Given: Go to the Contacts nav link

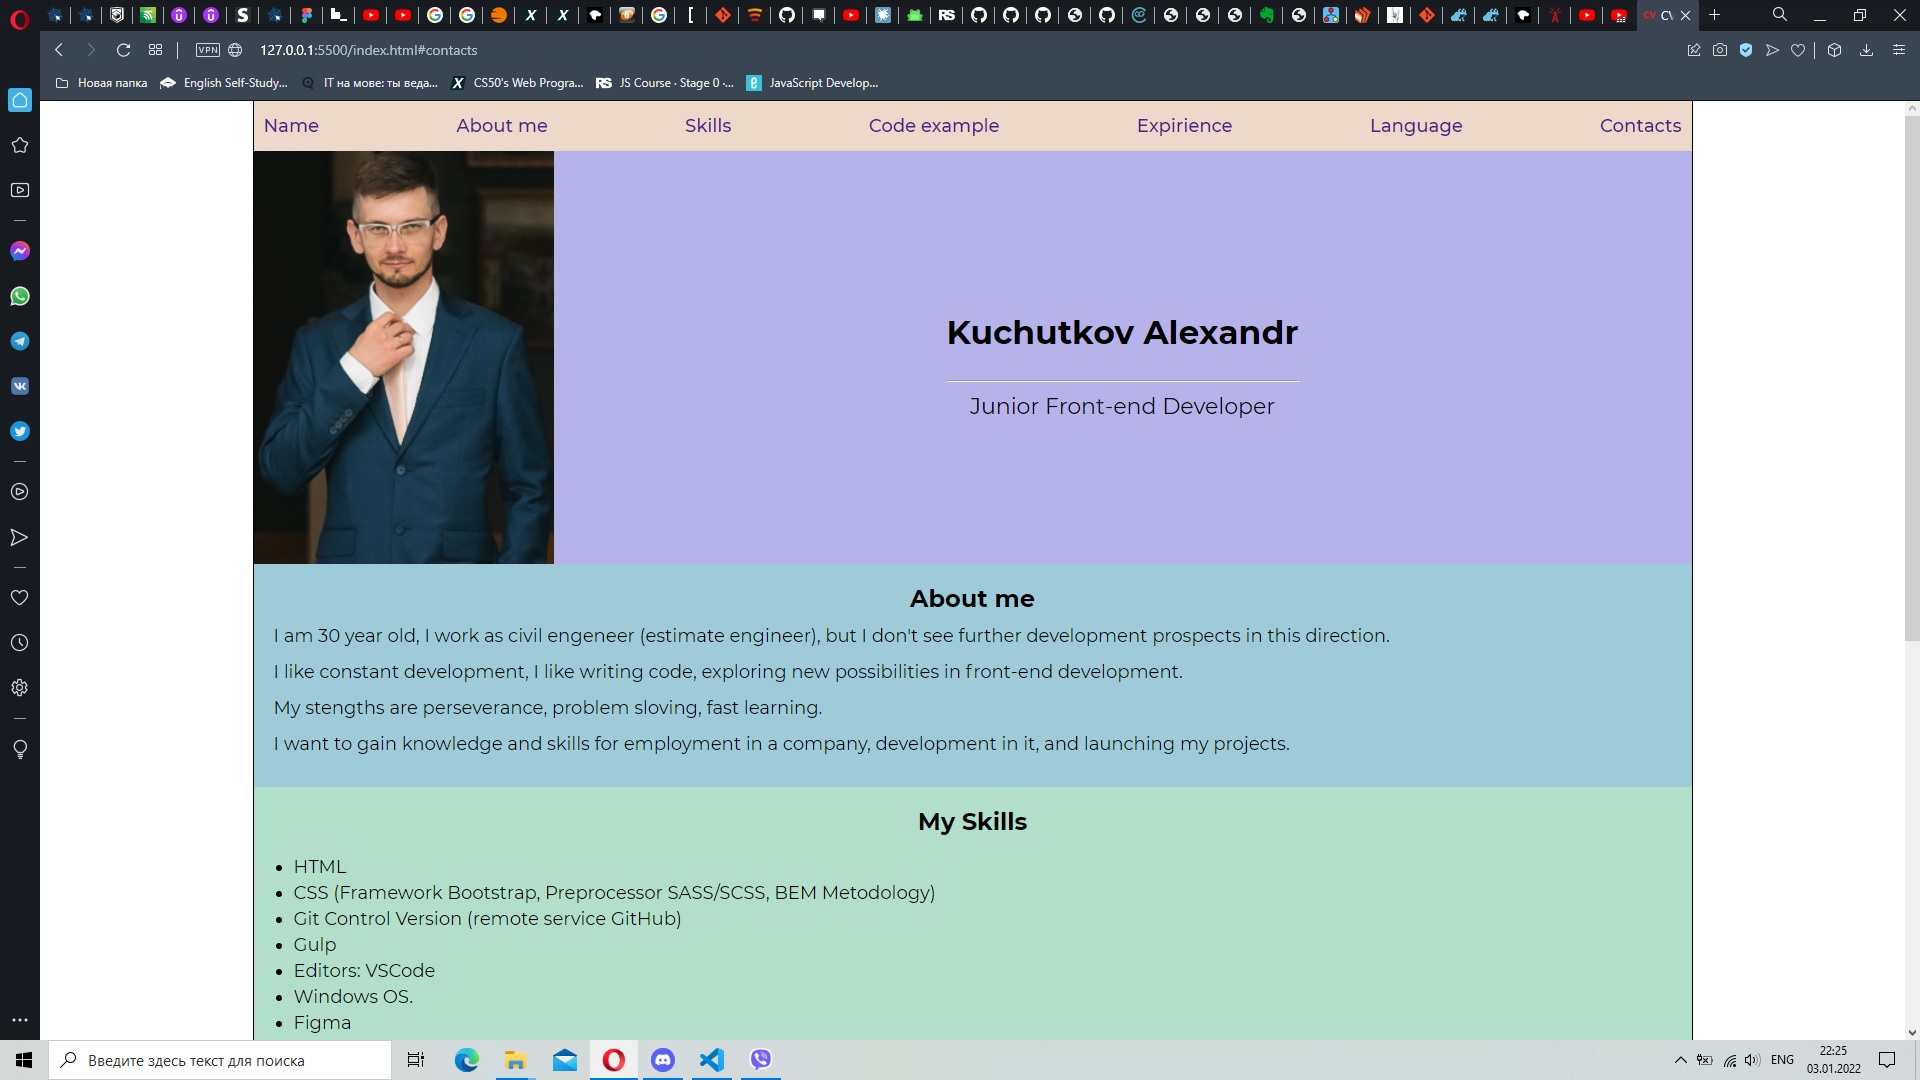Looking at the screenshot, I should pyautogui.click(x=1640, y=126).
